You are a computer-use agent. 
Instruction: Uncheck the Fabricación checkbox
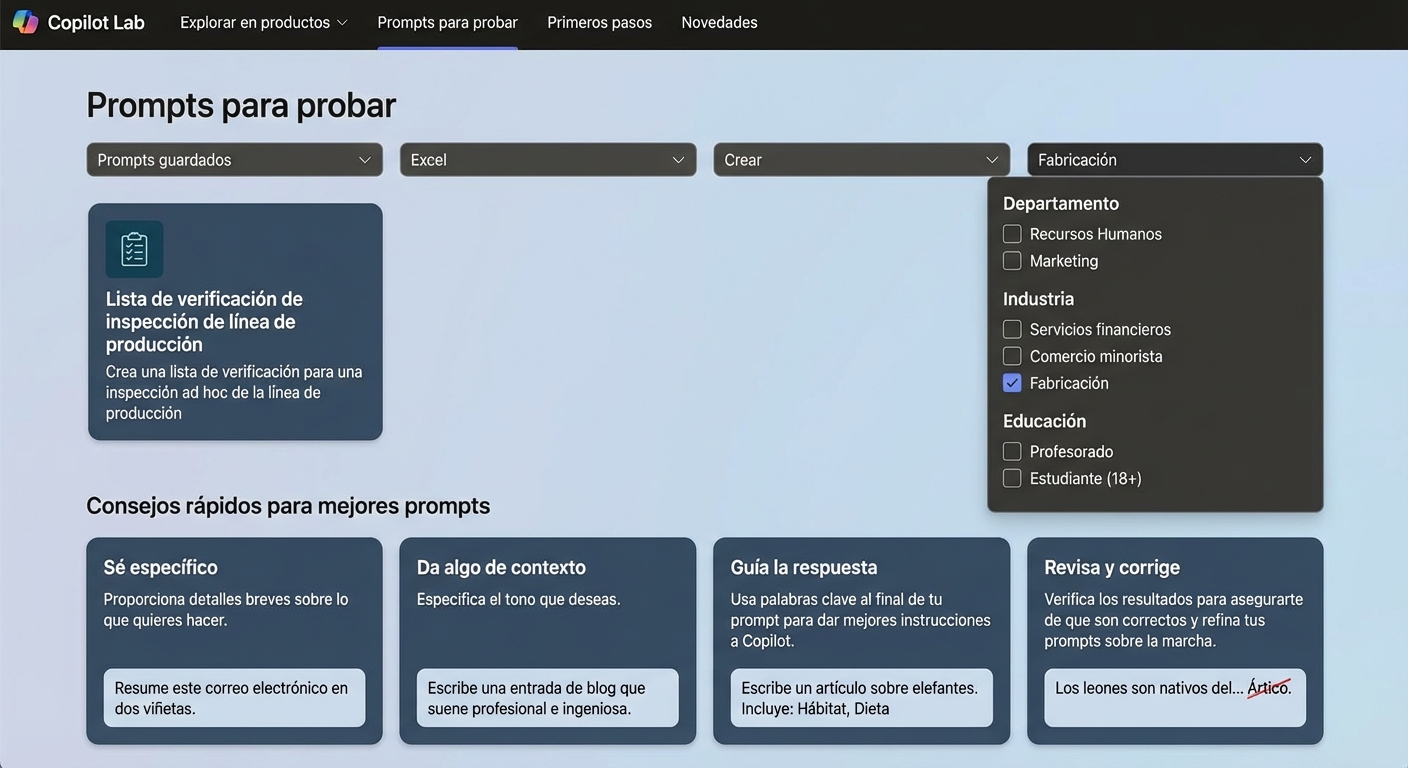point(1011,382)
